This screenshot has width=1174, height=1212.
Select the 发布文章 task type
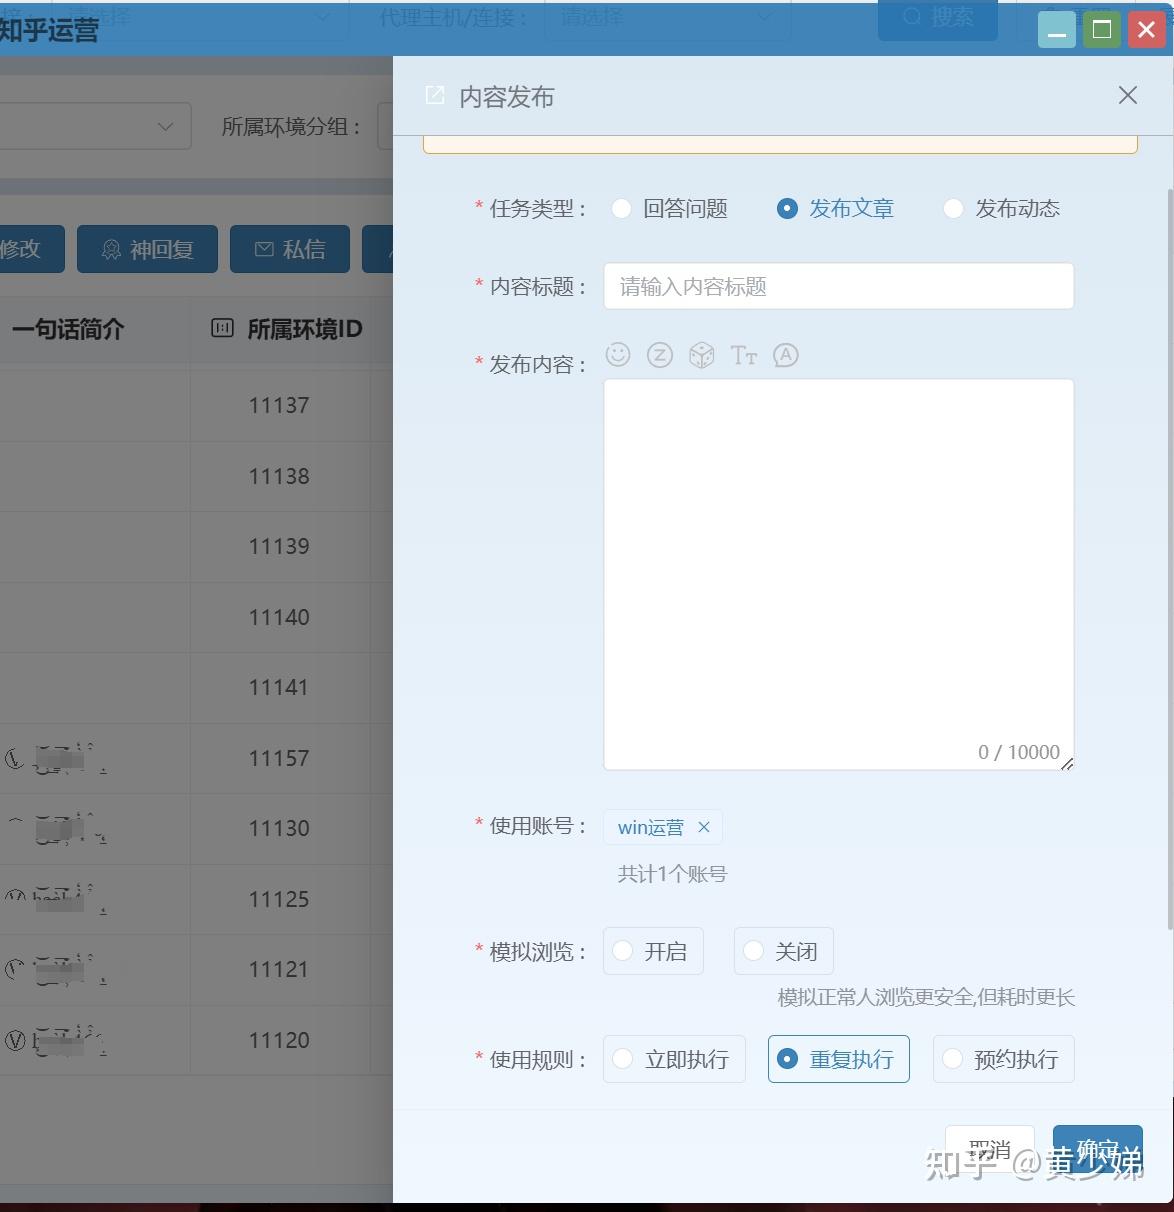coord(835,208)
